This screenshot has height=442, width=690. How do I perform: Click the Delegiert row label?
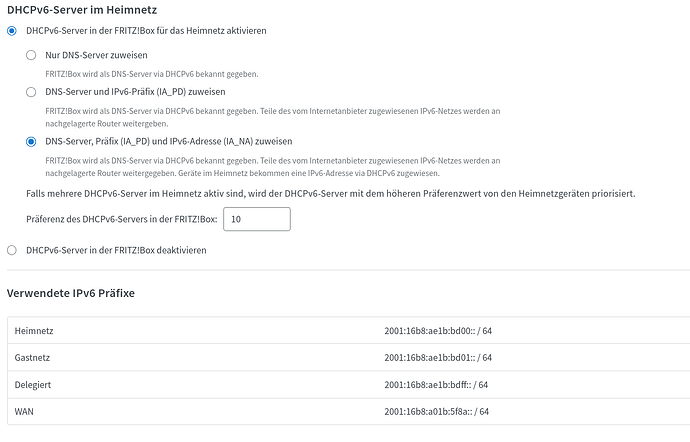click(37, 384)
